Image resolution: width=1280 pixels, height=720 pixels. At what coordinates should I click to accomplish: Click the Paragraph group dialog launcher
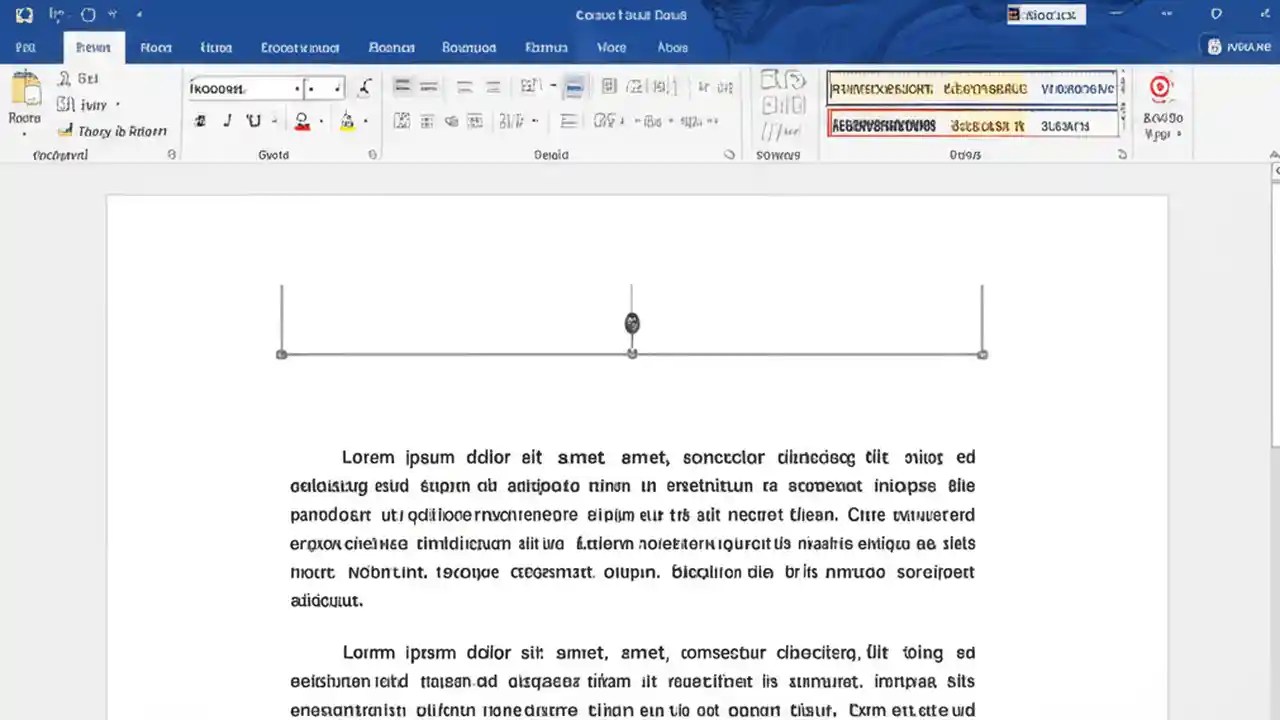729,155
